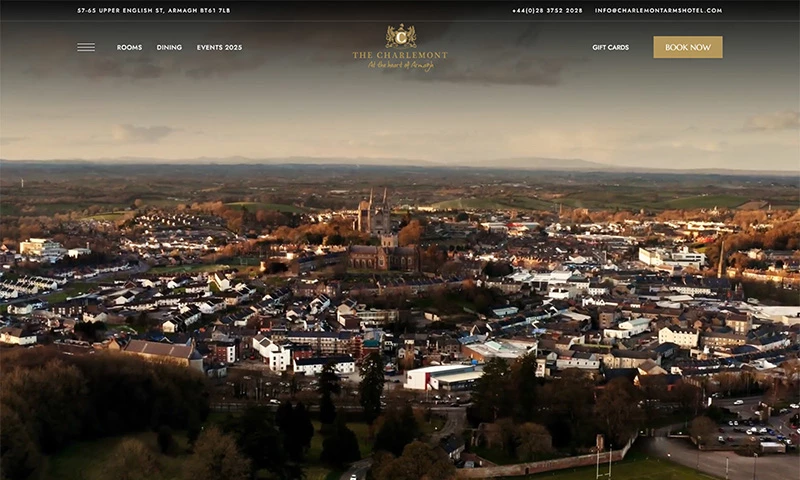Open the Dining menu item
This screenshot has height=480, width=800.
(x=169, y=47)
